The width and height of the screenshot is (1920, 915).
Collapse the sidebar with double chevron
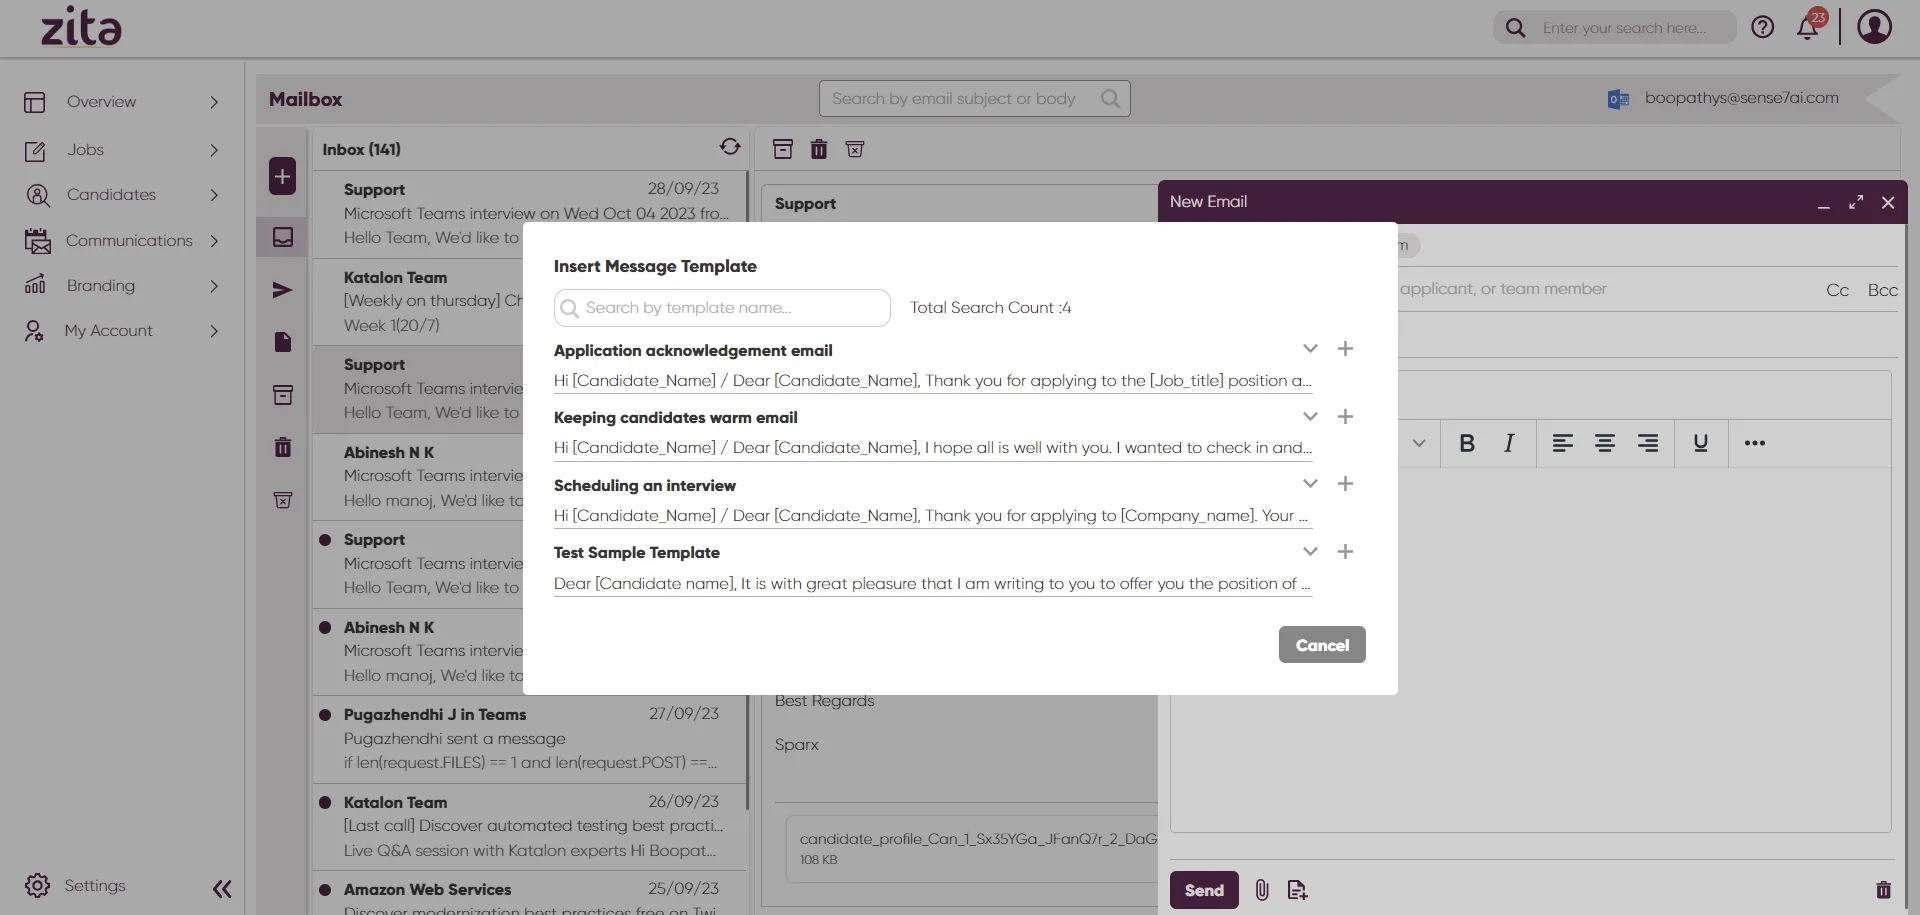click(x=222, y=889)
